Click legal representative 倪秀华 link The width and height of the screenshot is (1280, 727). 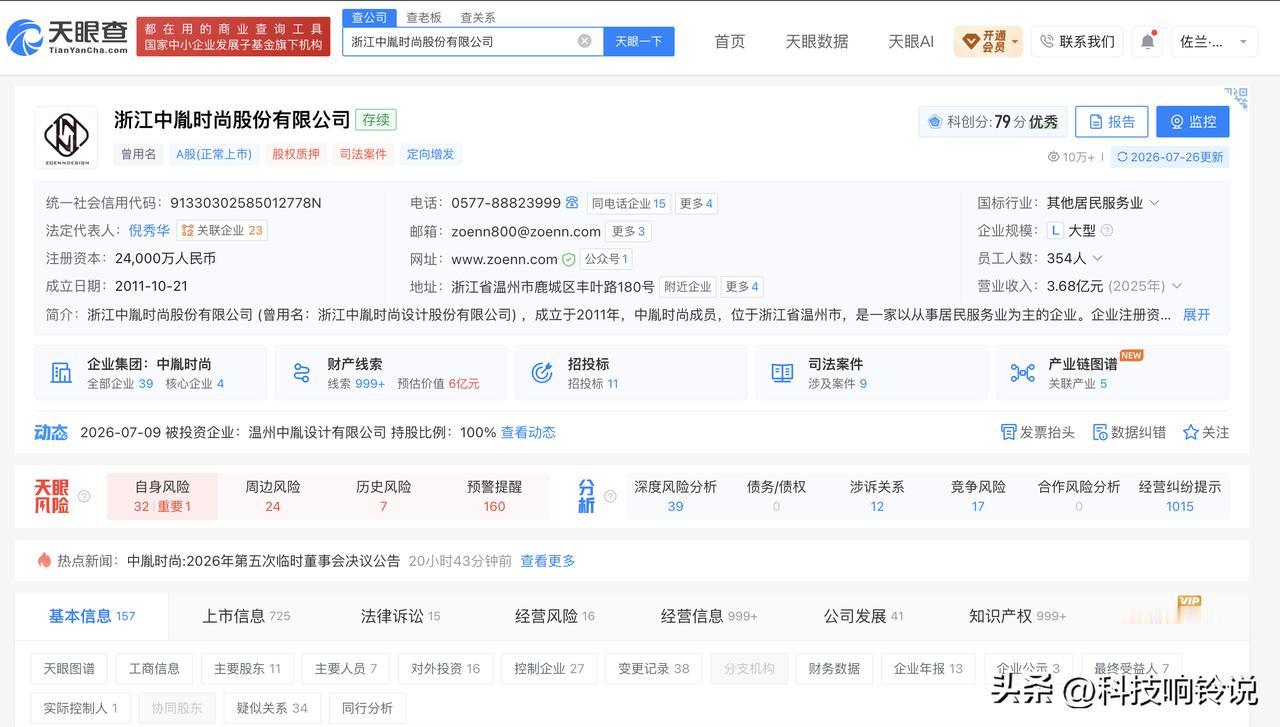tap(149, 230)
